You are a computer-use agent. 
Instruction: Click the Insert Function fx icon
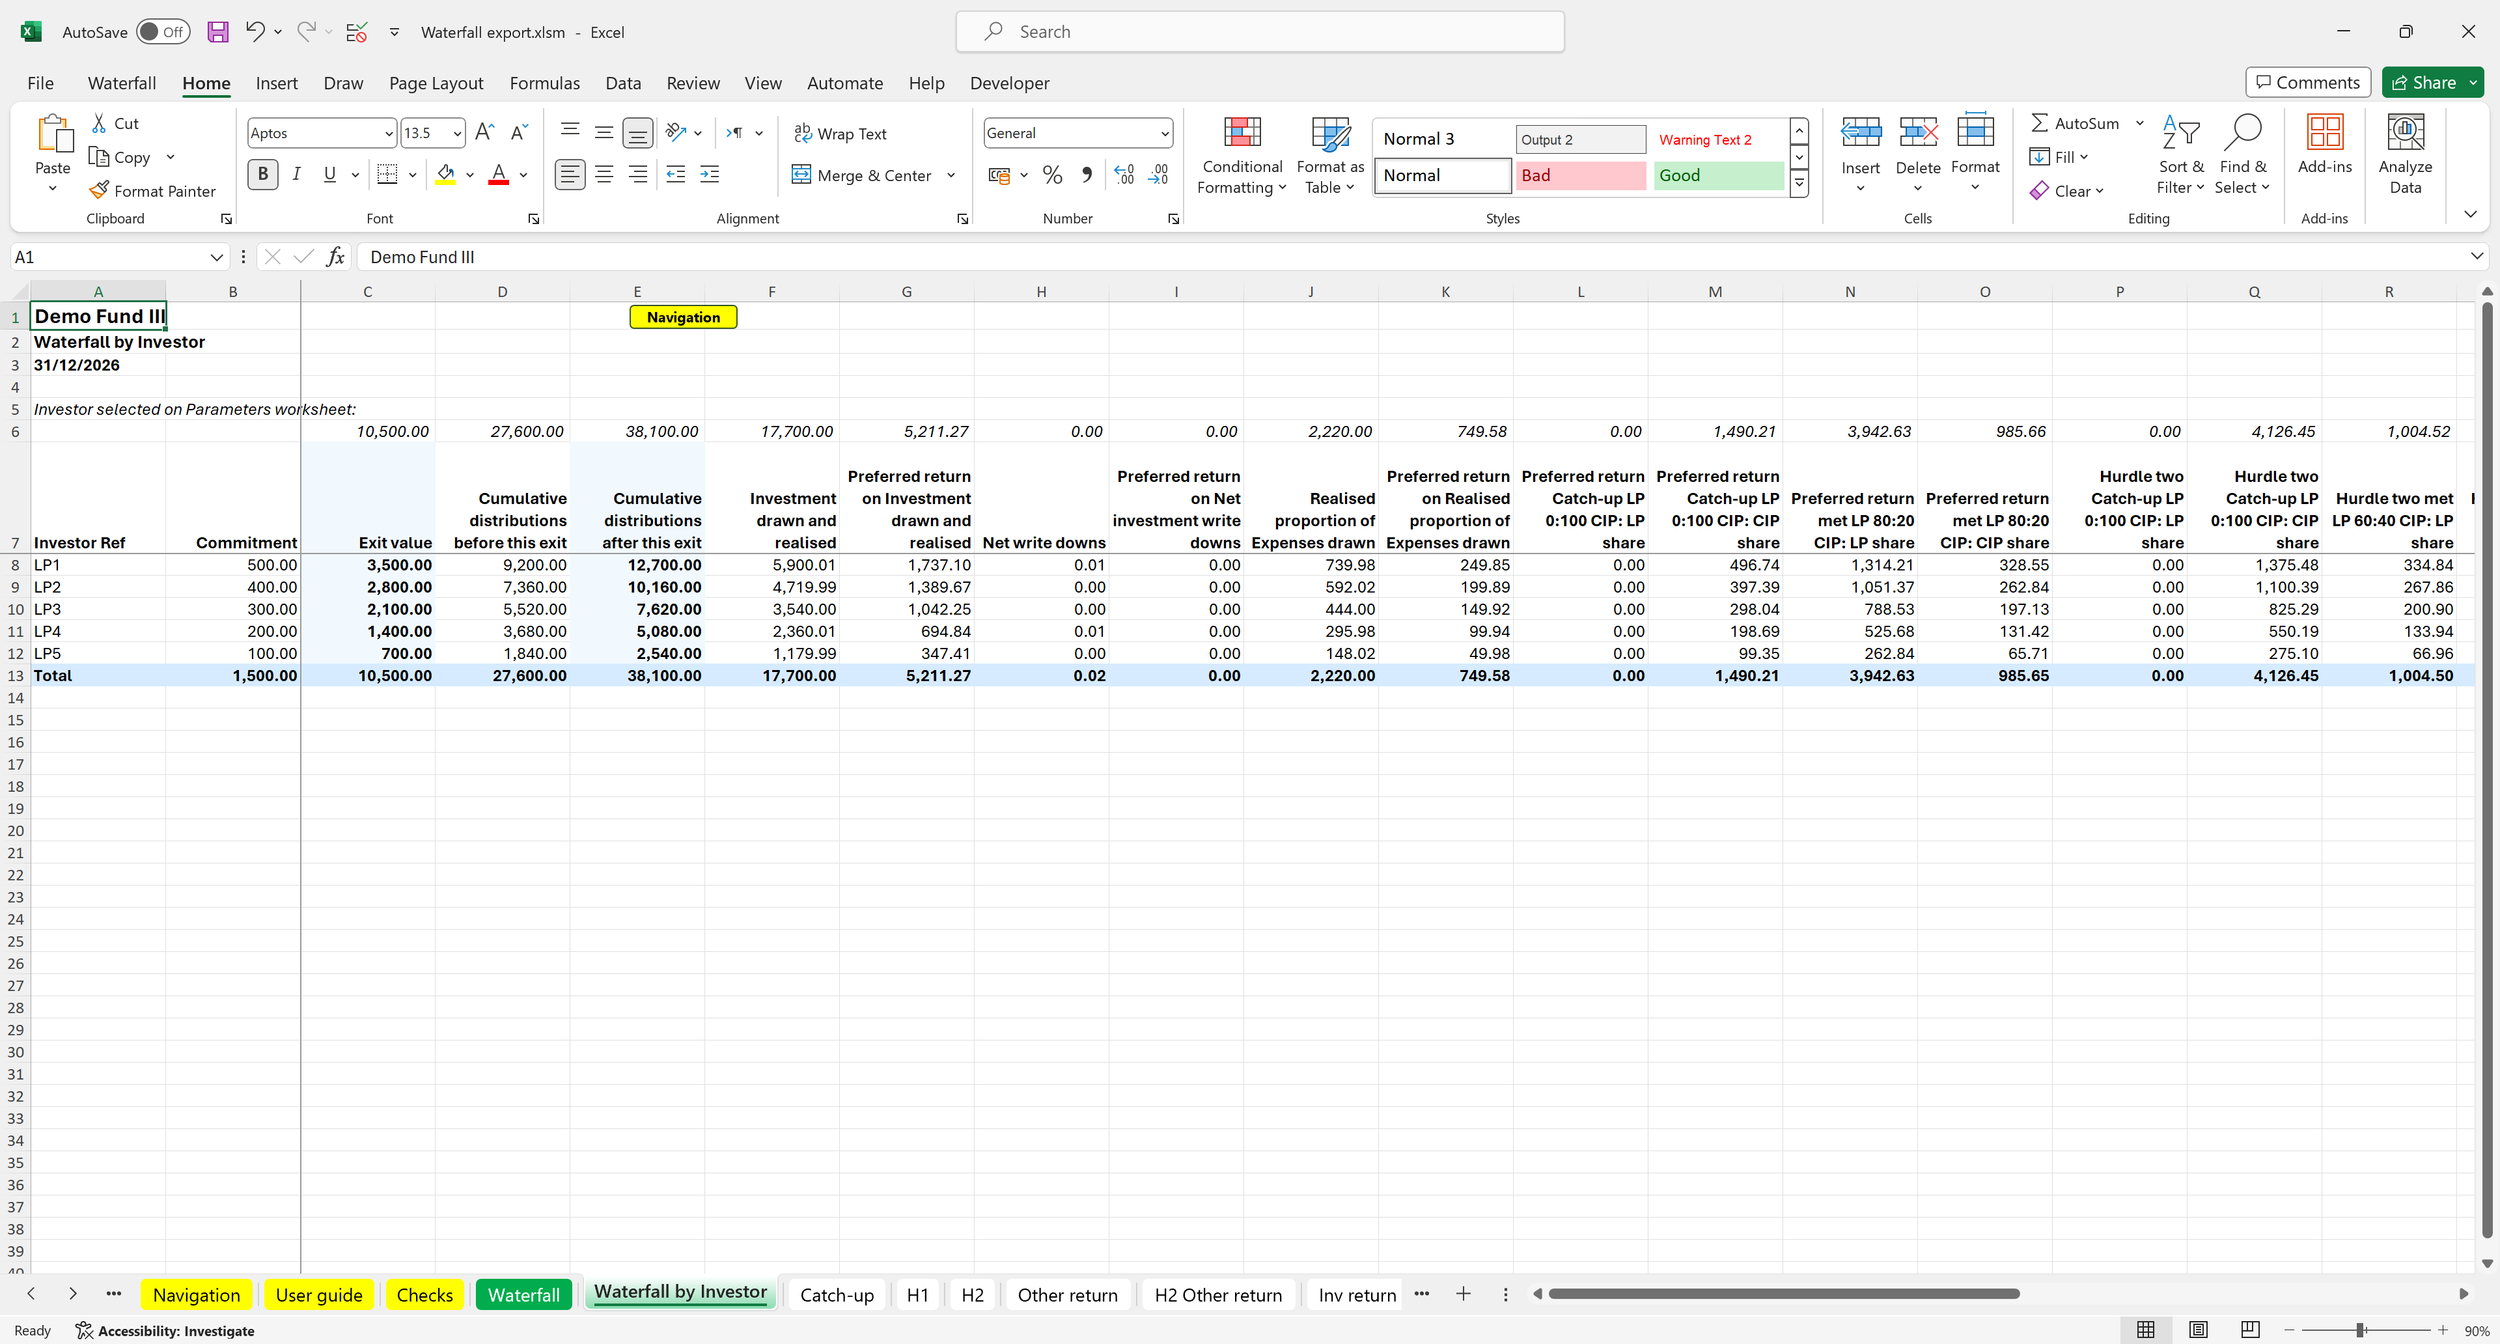pyautogui.click(x=336, y=257)
